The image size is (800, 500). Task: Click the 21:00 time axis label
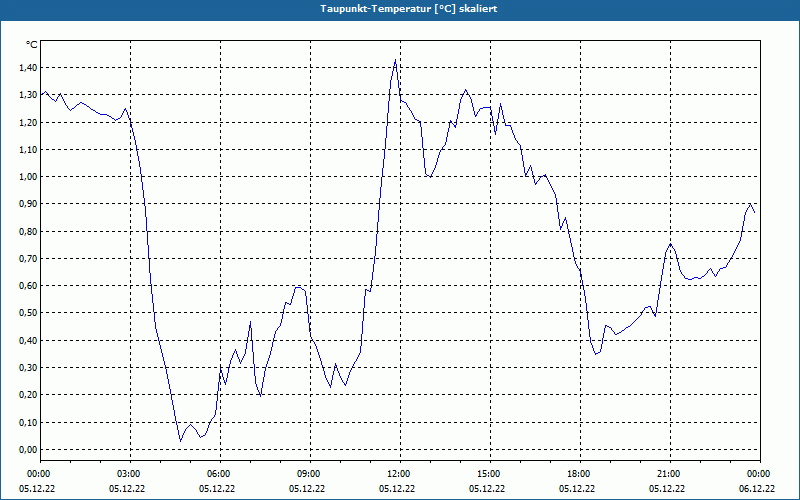(670, 474)
